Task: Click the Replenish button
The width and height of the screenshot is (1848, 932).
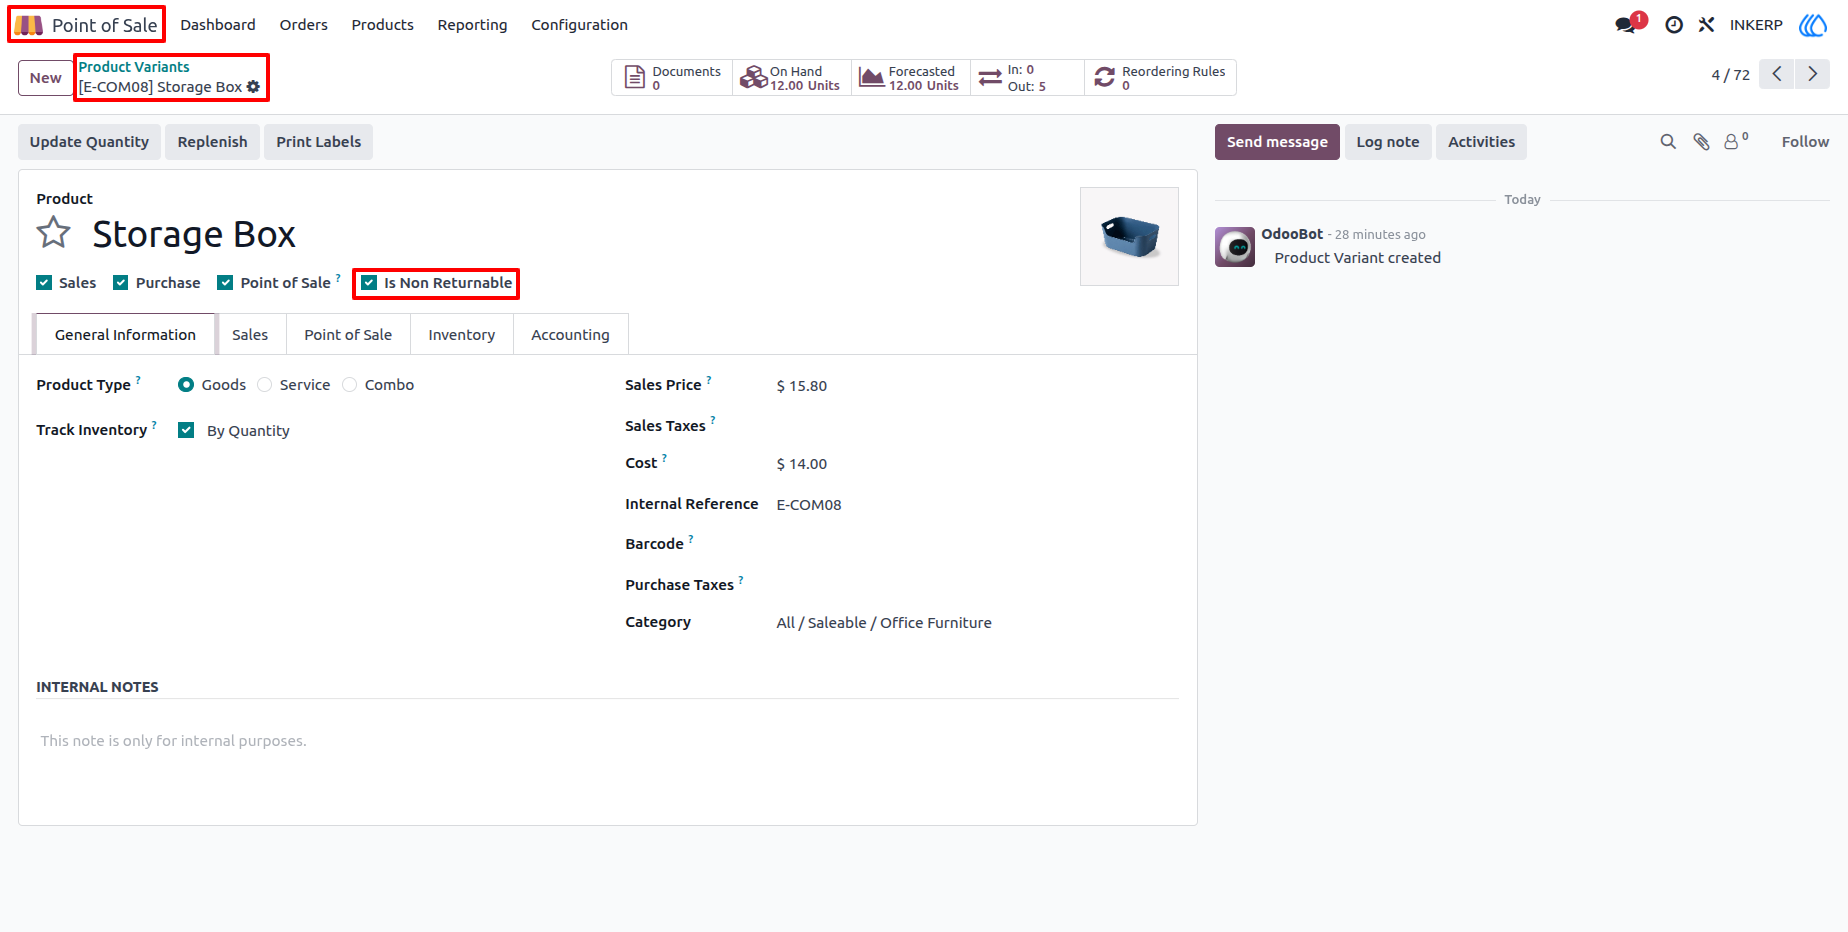Action: click(x=213, y=142)
